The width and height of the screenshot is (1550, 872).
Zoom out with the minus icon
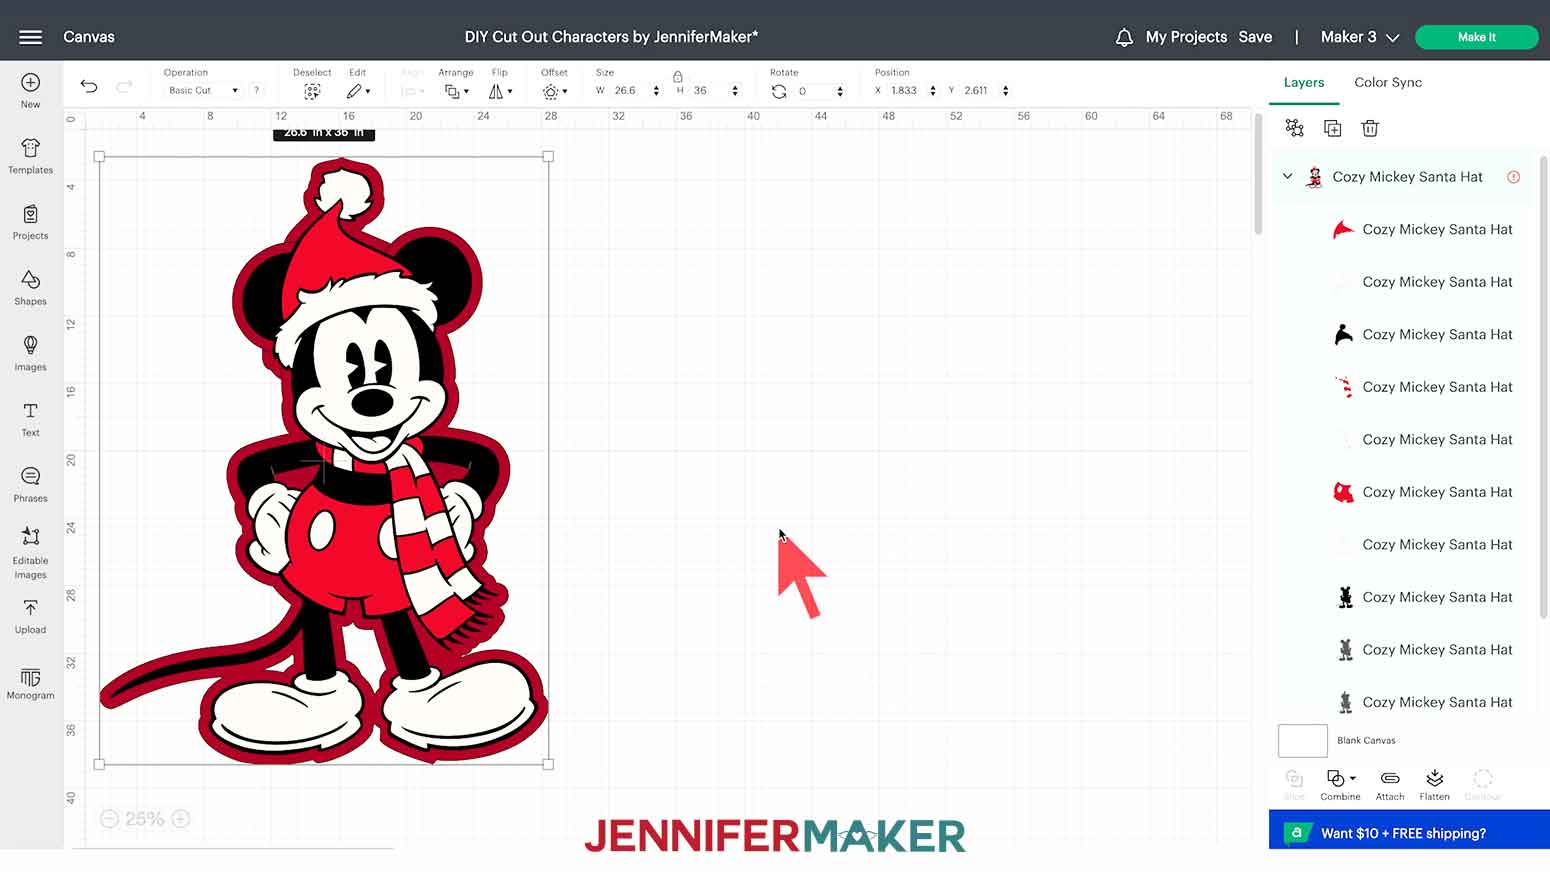[x=110, y=819]
